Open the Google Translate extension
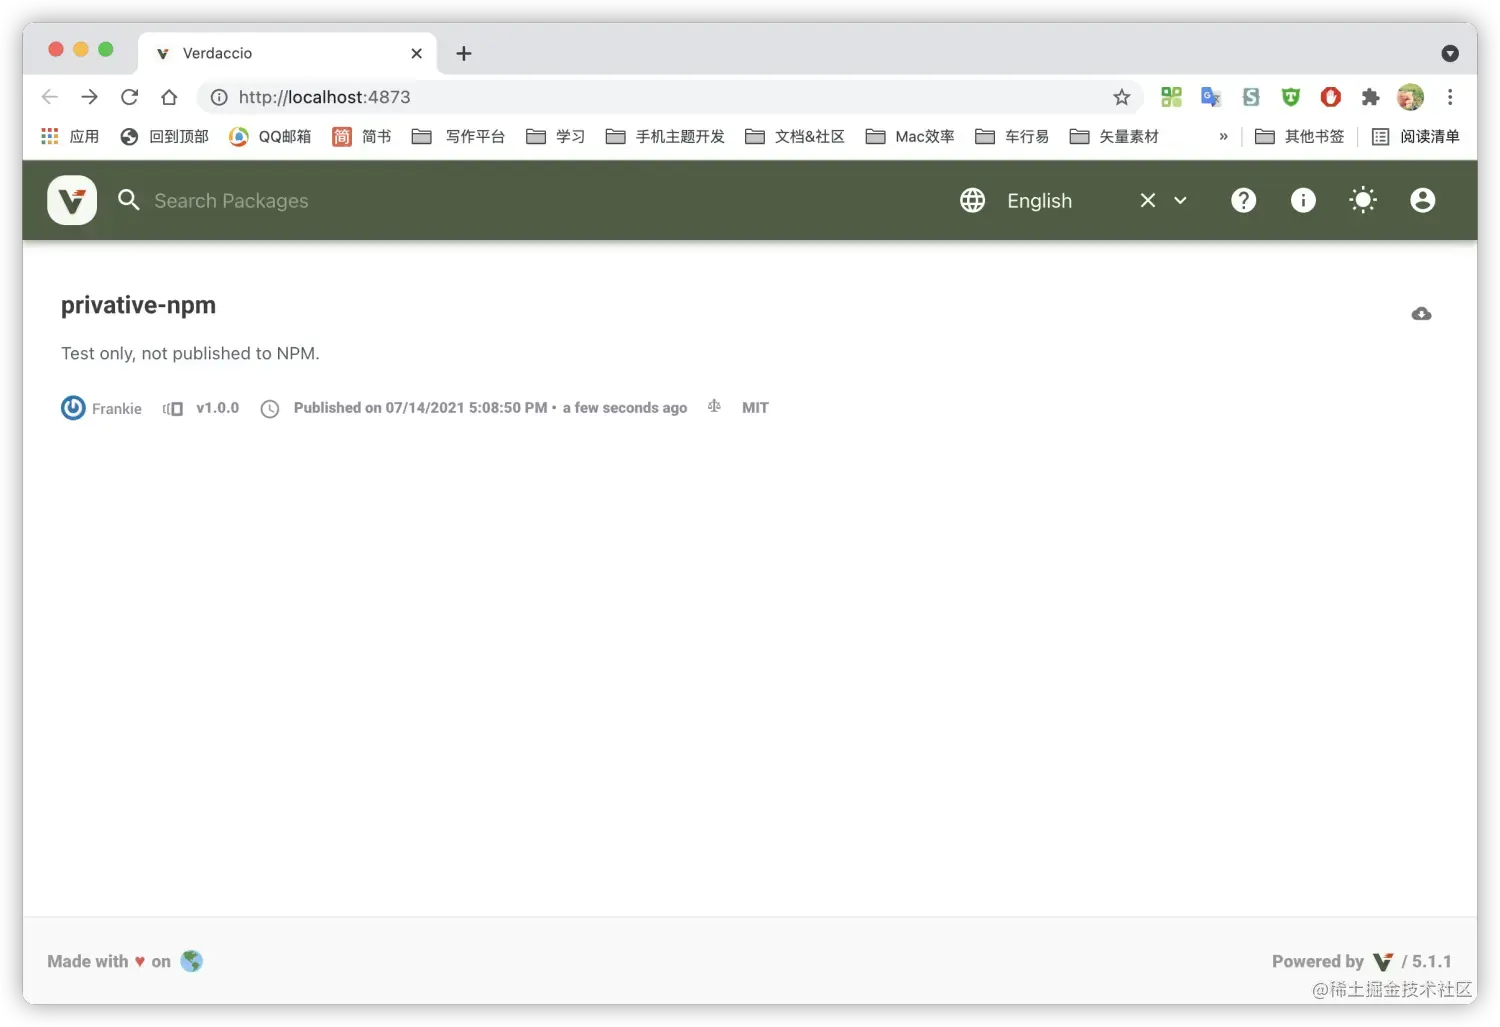This screenshot has width=1500, height=1027. [x=1211, y=97]
